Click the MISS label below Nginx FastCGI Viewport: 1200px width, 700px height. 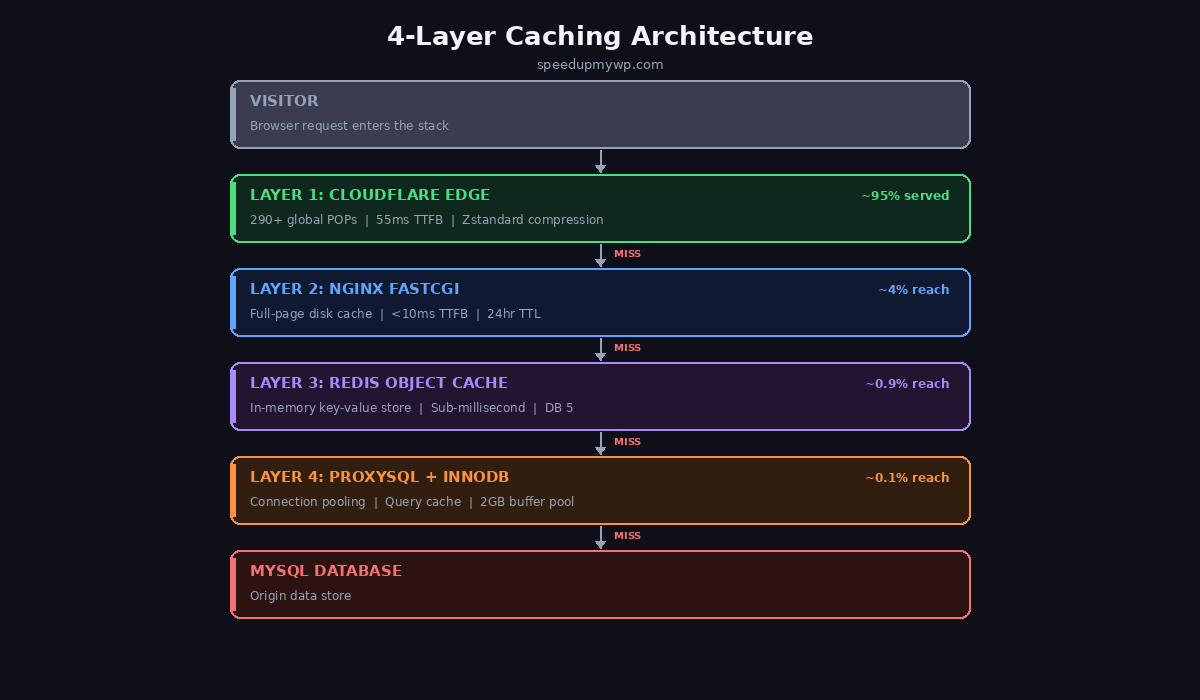coord(628,347)
